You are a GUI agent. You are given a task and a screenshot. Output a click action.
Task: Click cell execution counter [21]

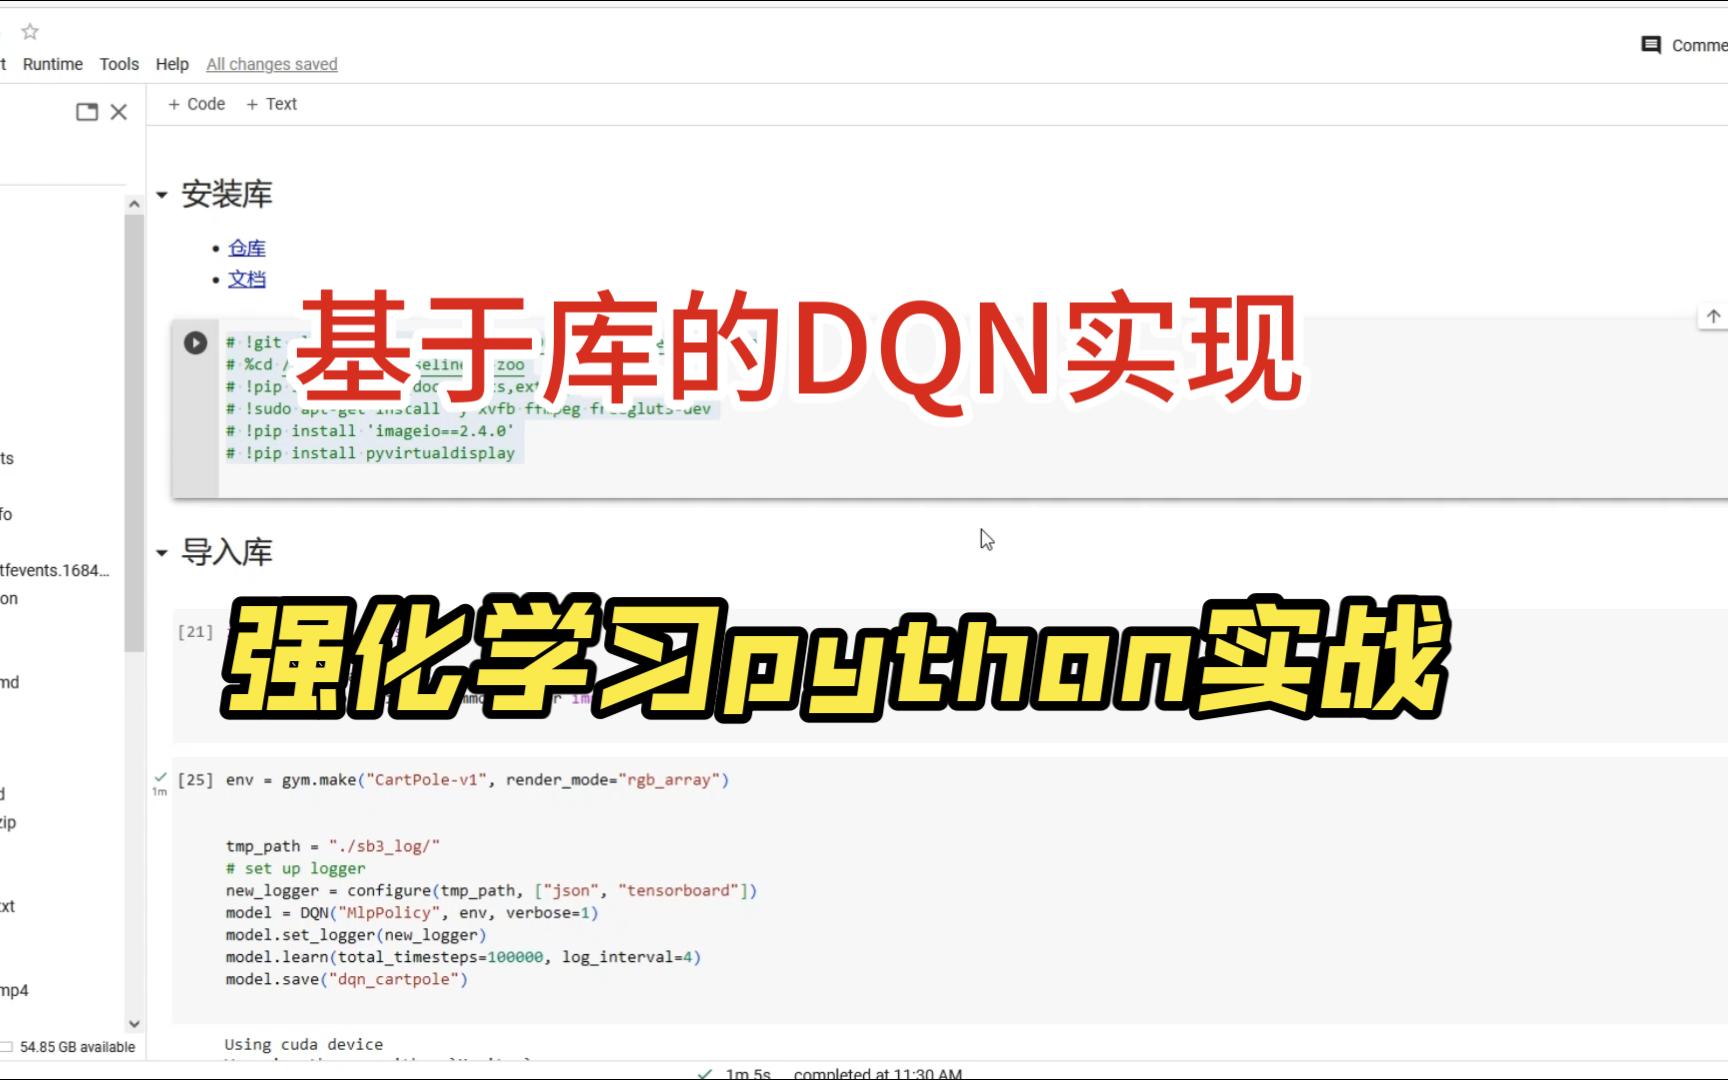point(195,632)
